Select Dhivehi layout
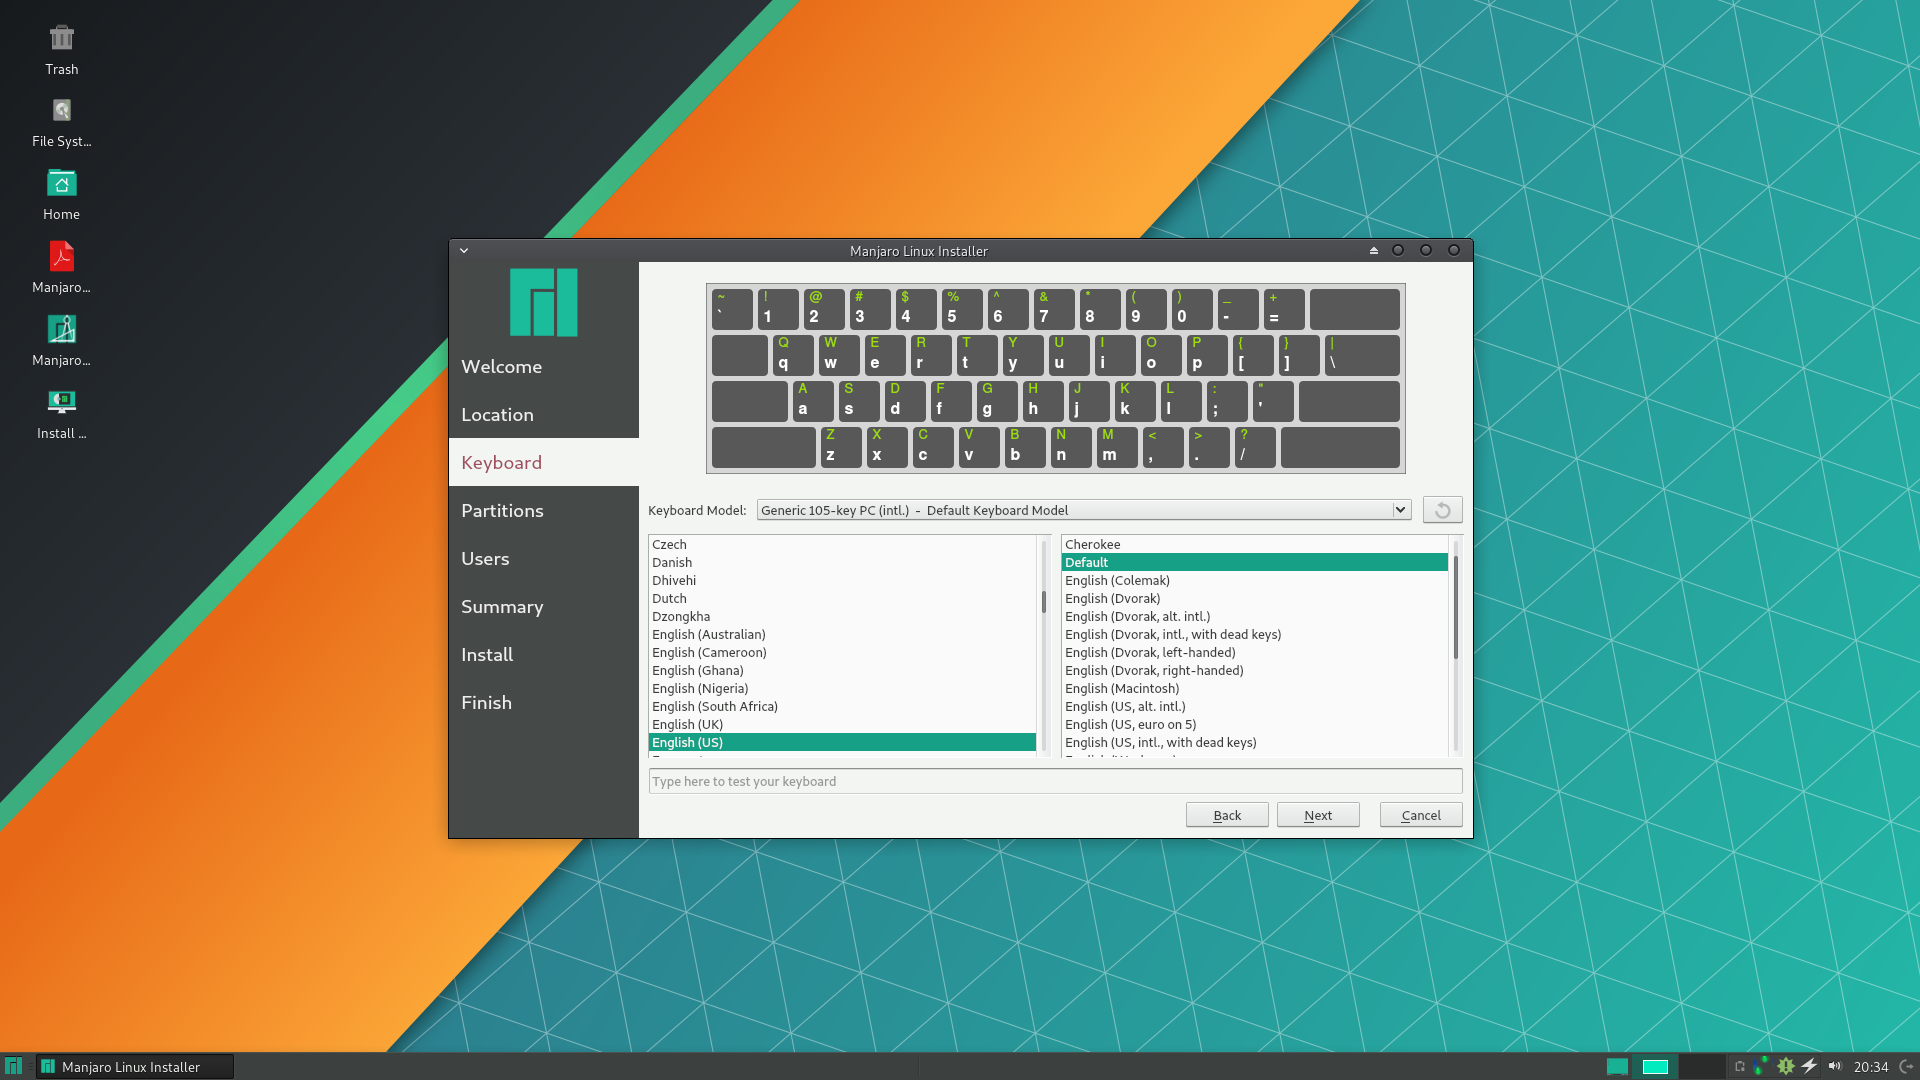1920x1080 pixels. pos(842,580)
